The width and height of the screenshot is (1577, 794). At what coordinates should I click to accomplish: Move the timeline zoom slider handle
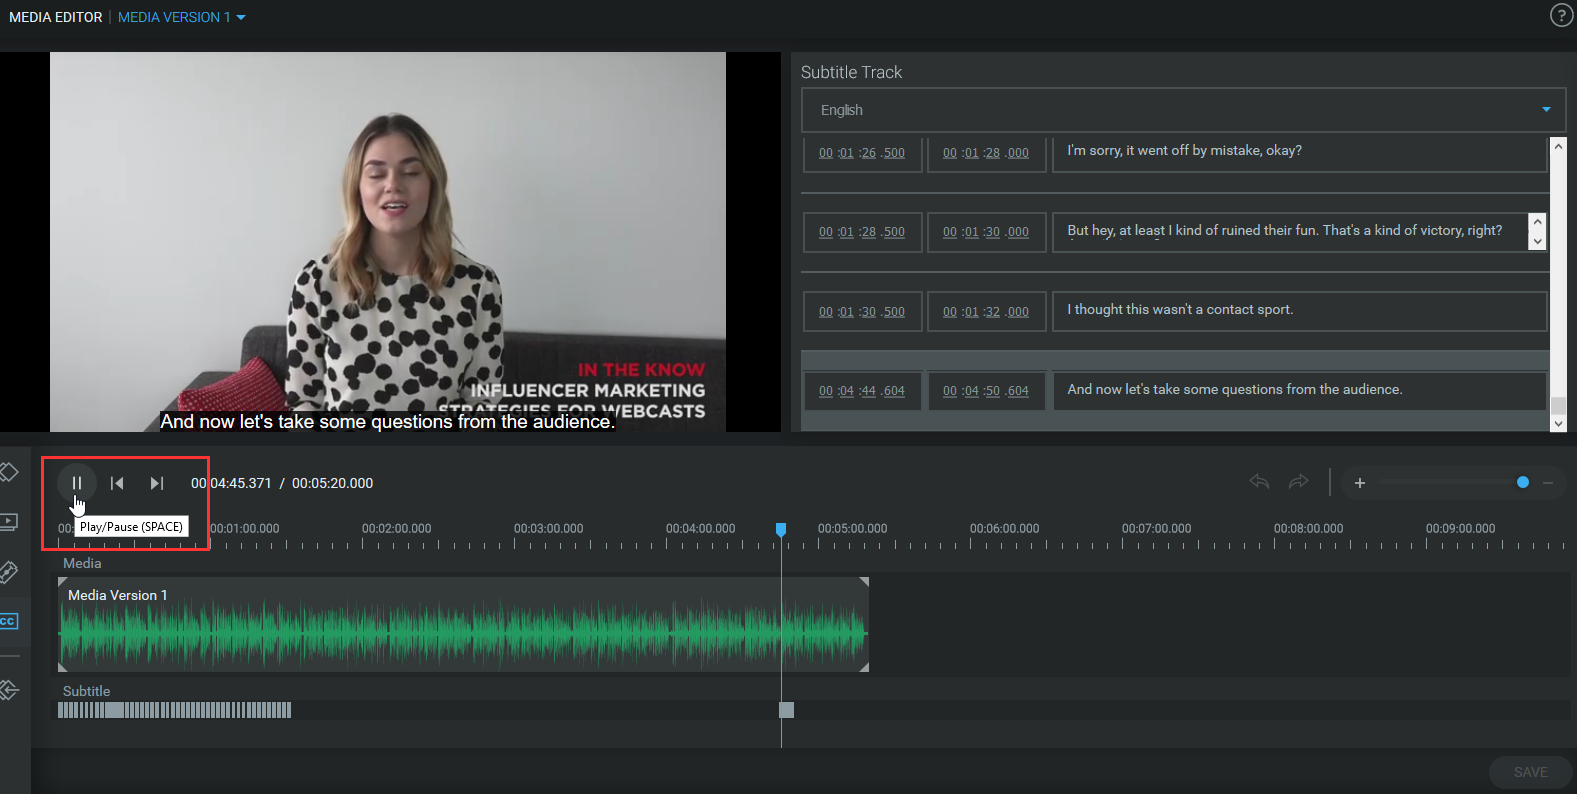pos(1523,482)
